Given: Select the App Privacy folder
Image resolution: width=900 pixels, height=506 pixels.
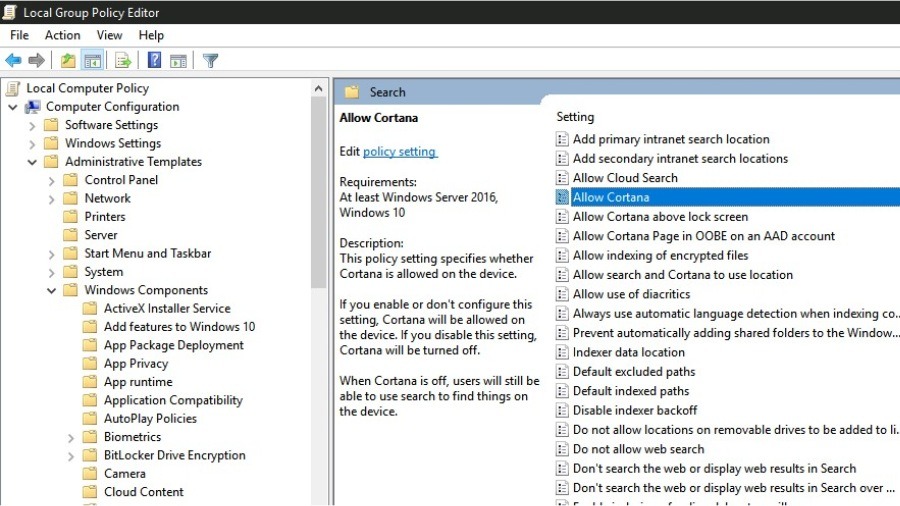Looking at the screenshot, I should tap(136, 364).
